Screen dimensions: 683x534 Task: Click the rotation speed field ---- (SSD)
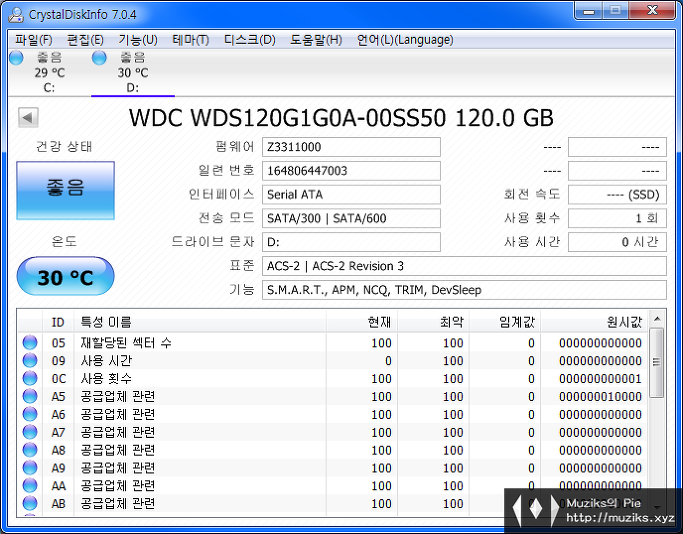(x=617, y=194)
